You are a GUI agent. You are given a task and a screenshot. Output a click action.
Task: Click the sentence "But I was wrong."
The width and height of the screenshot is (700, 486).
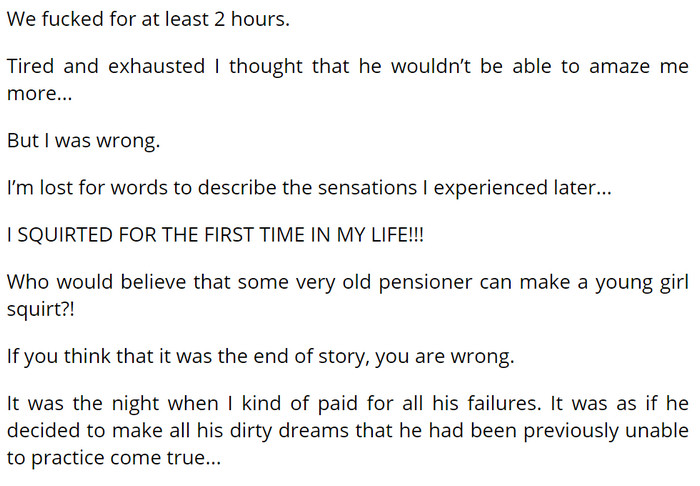pyautogui.click(x=83, y=141)
